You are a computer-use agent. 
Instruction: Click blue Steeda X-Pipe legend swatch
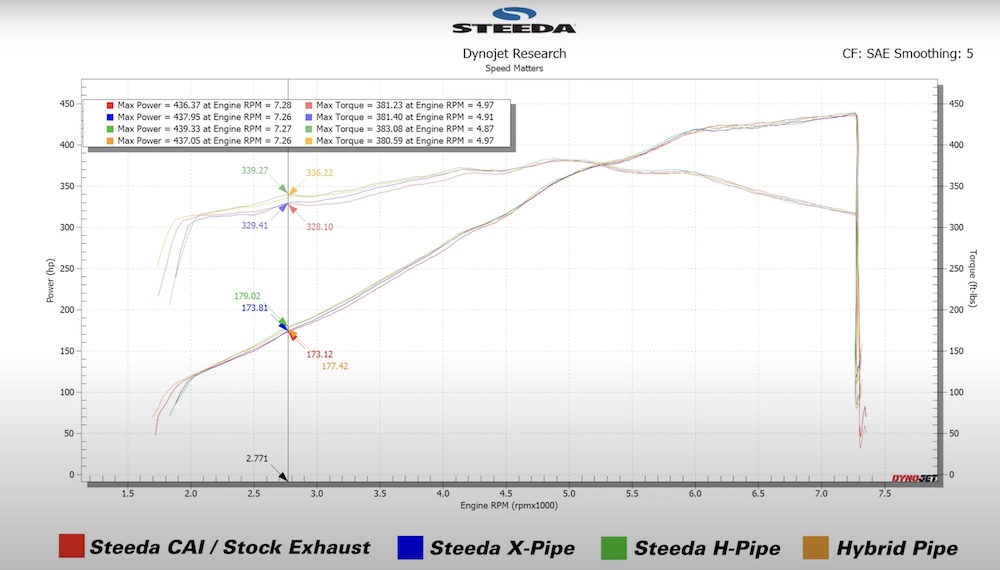pos(410,547)
